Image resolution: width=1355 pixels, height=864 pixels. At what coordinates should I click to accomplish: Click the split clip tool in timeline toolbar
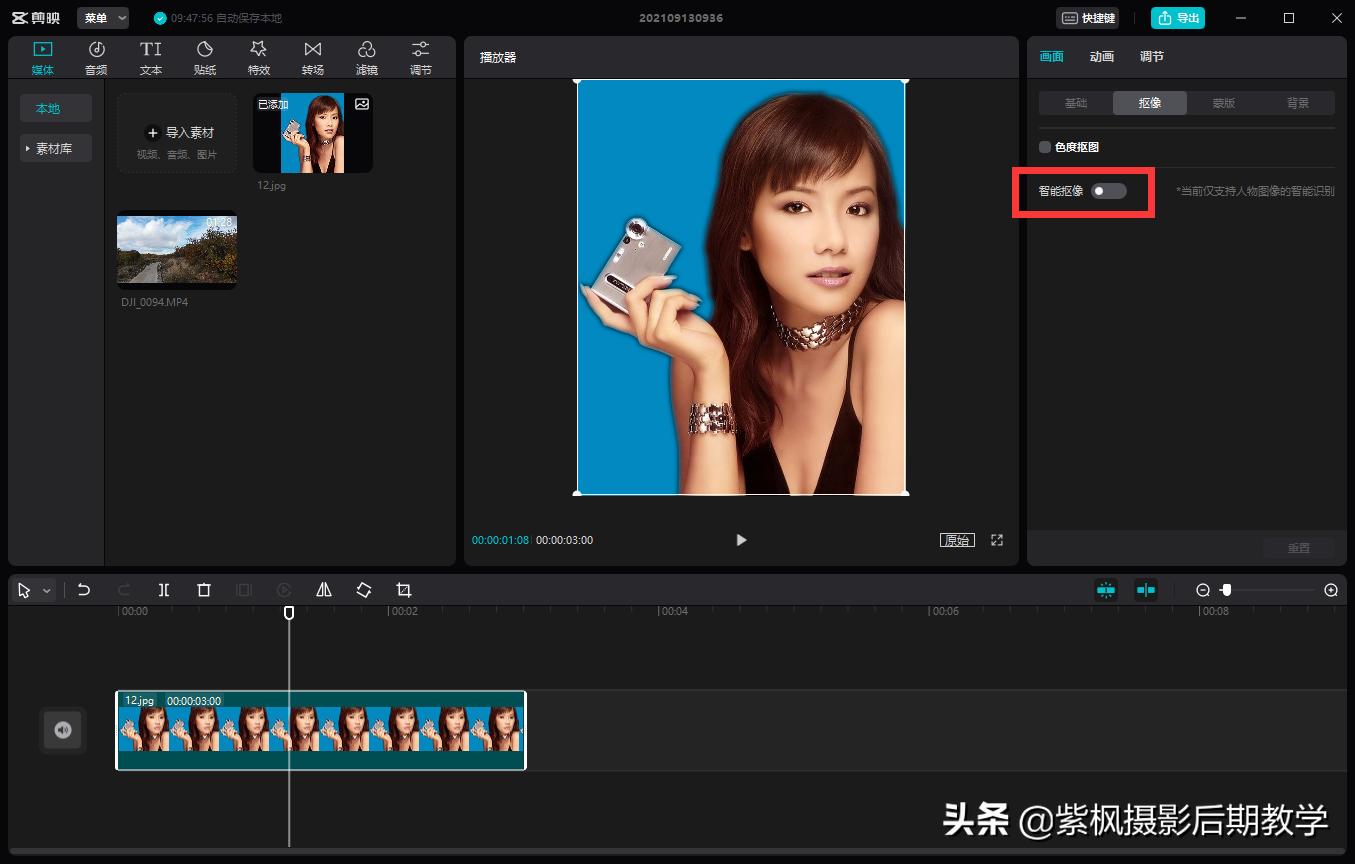point(164,590)
